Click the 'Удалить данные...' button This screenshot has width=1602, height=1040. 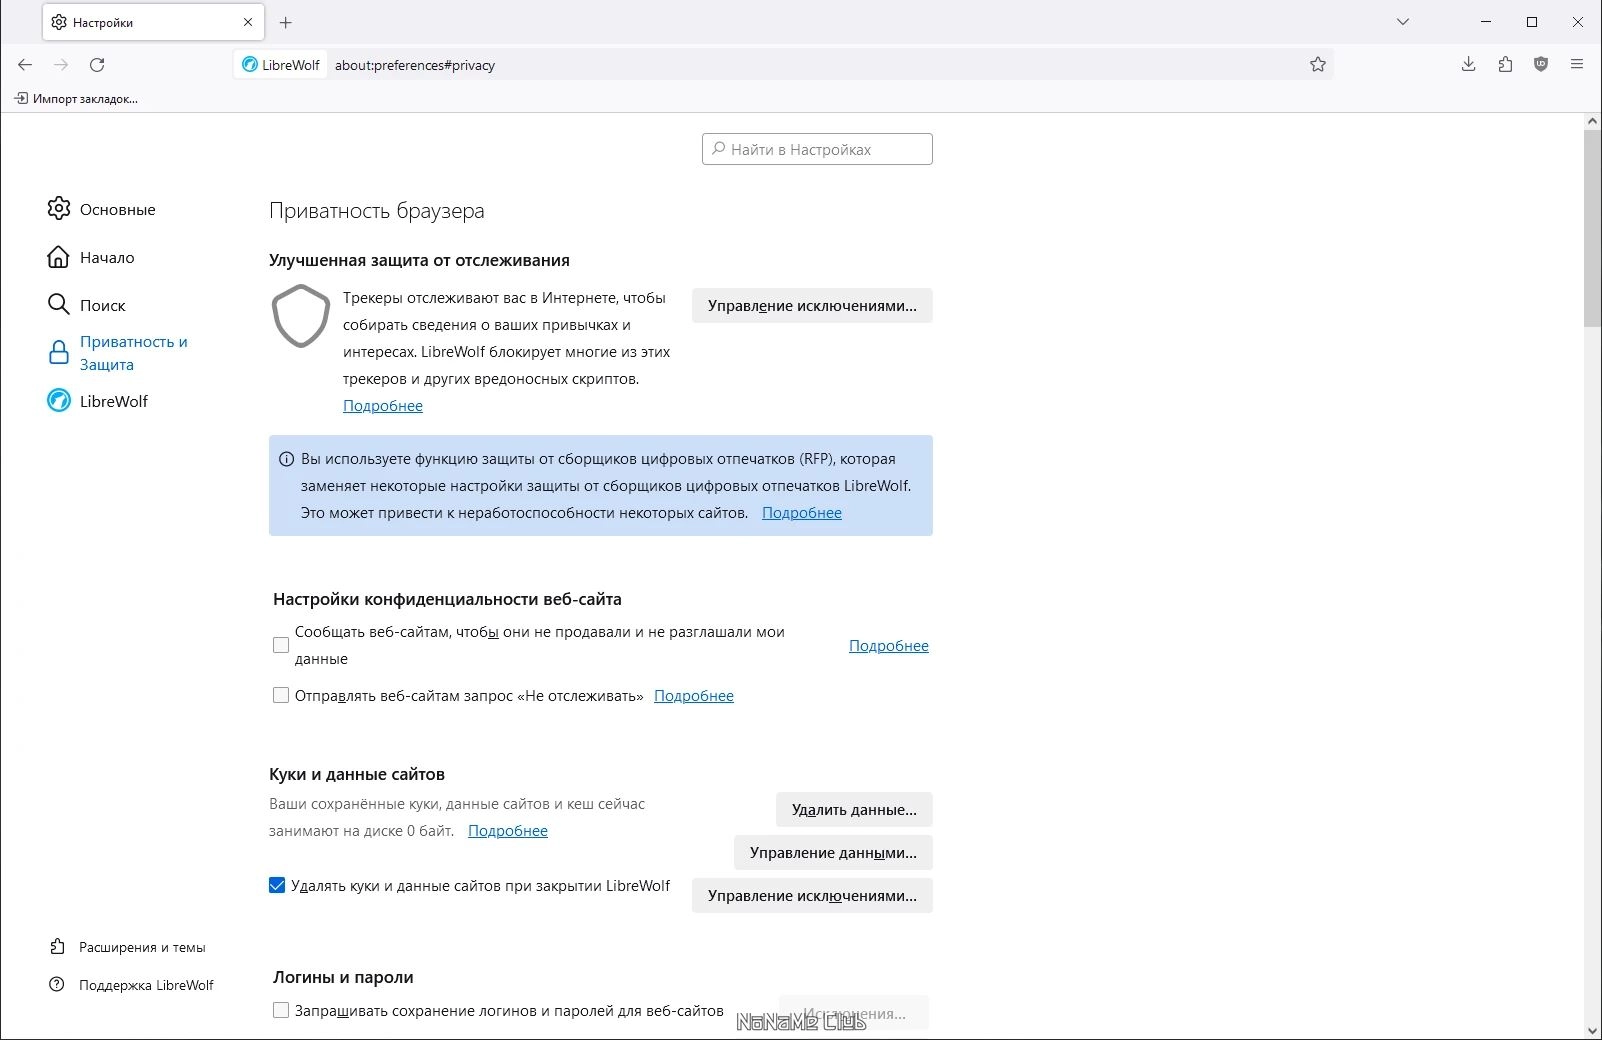(854, 809)
